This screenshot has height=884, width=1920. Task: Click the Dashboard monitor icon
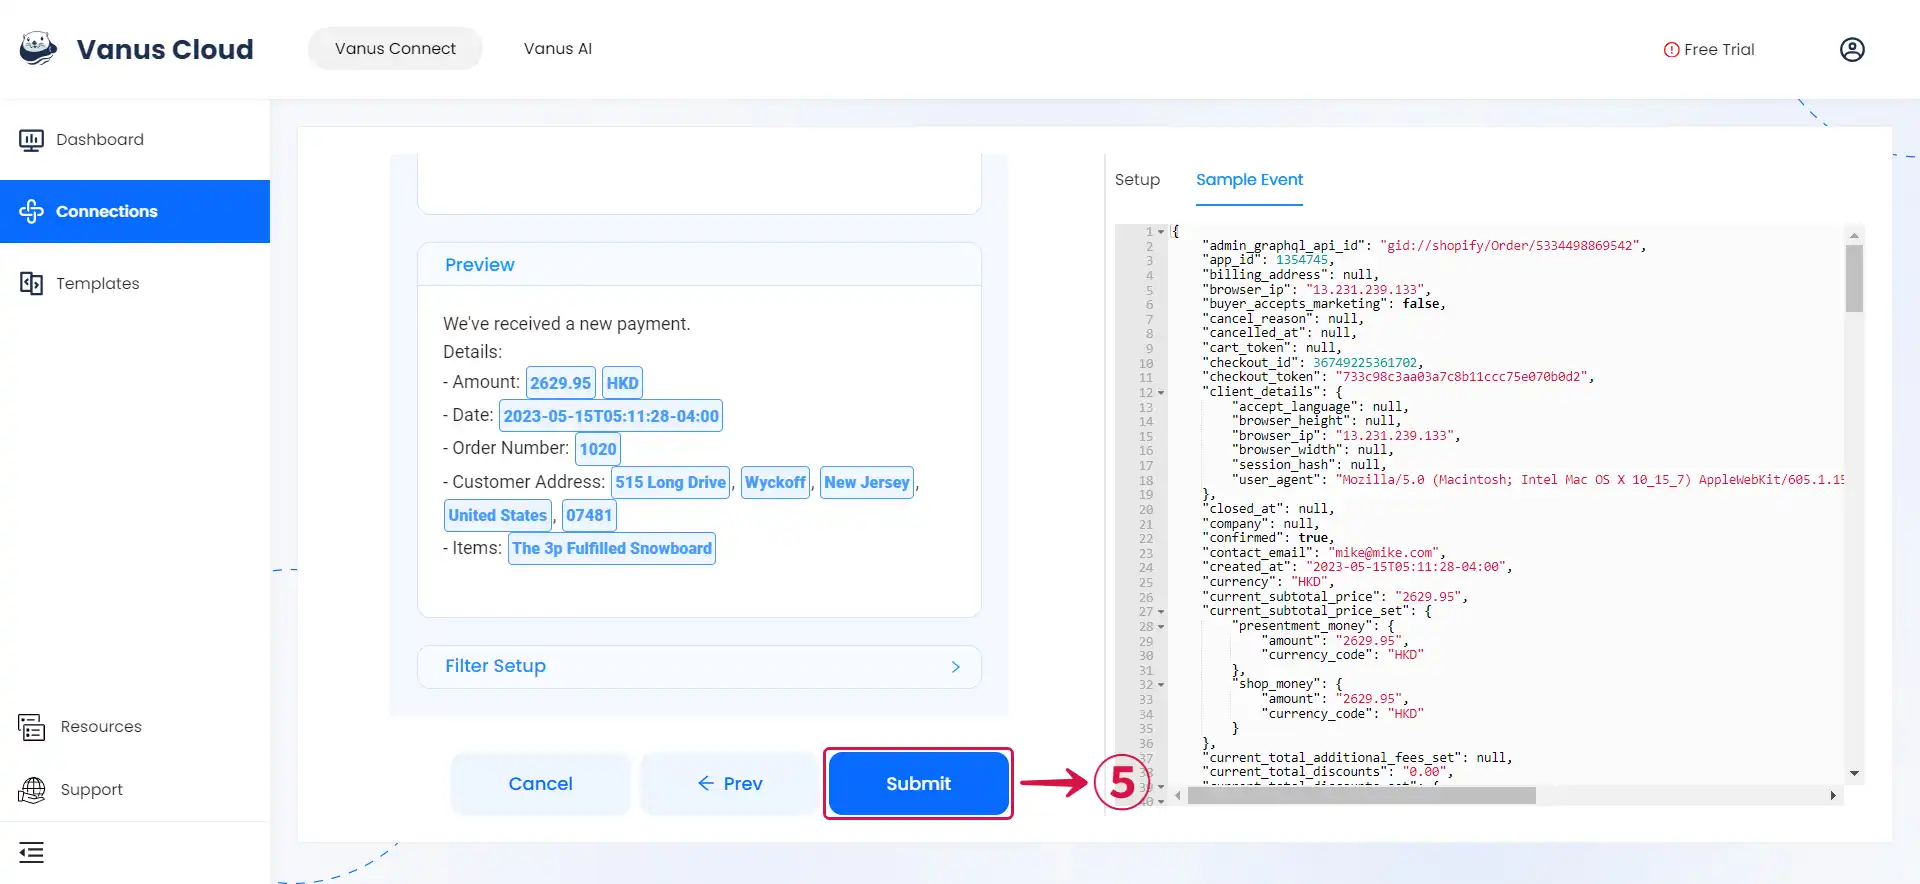click(31, 140)
